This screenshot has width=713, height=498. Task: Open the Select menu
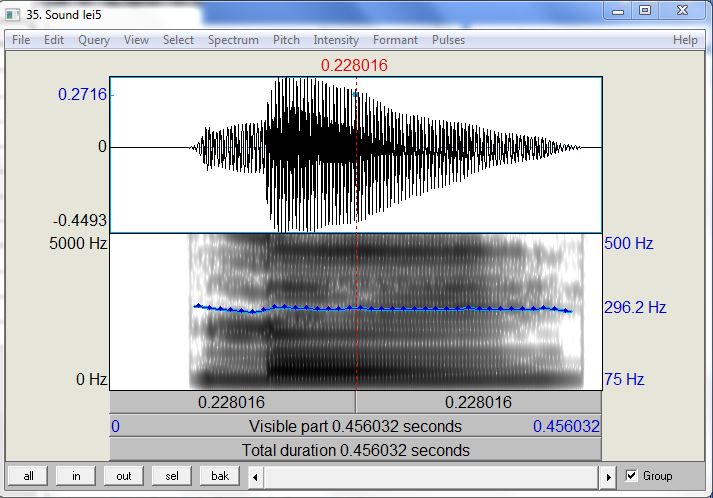[x=178, y=40]
